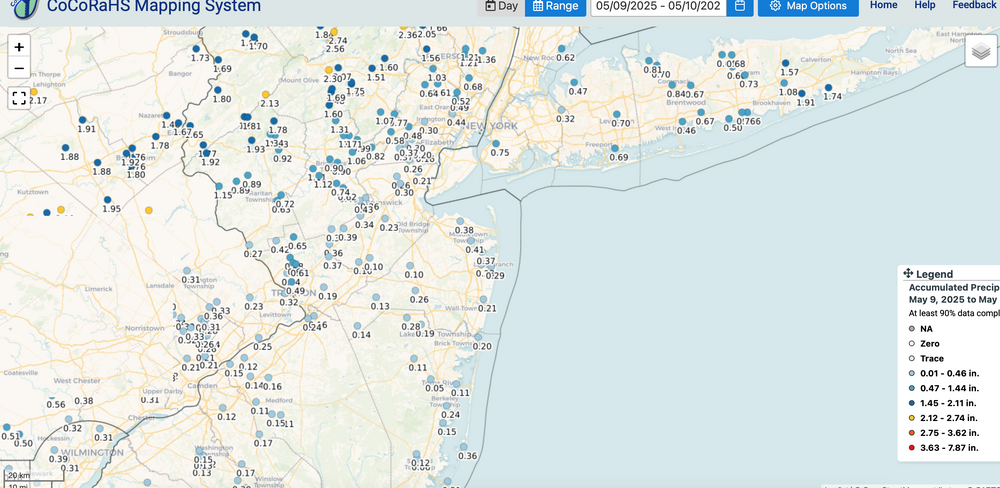
Task: Click the 0.47 station marker on Long Island
Action: tap(574, 82)
